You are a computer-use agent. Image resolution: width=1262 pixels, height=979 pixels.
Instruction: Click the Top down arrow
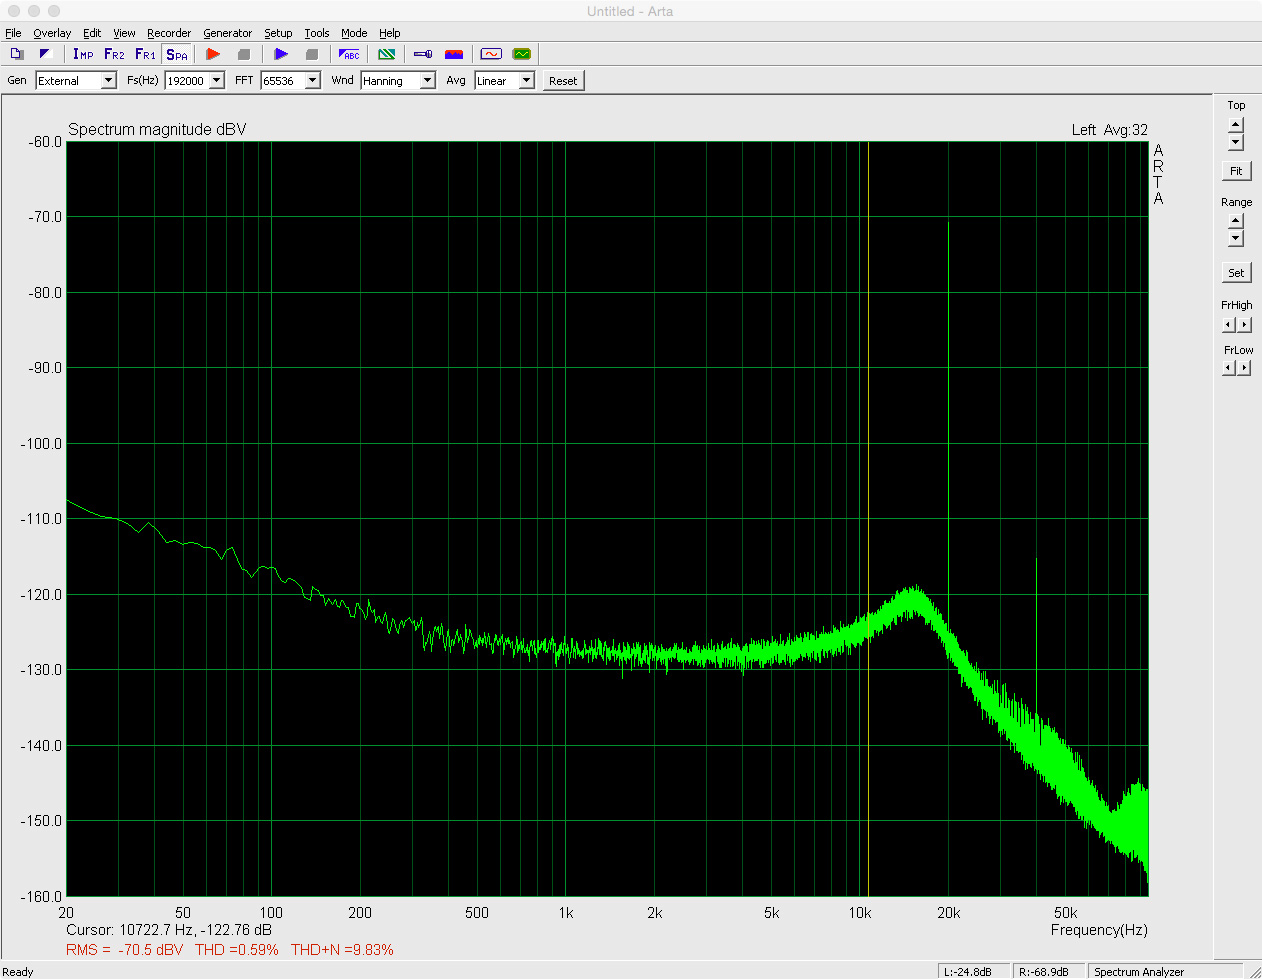[1236, 142]
